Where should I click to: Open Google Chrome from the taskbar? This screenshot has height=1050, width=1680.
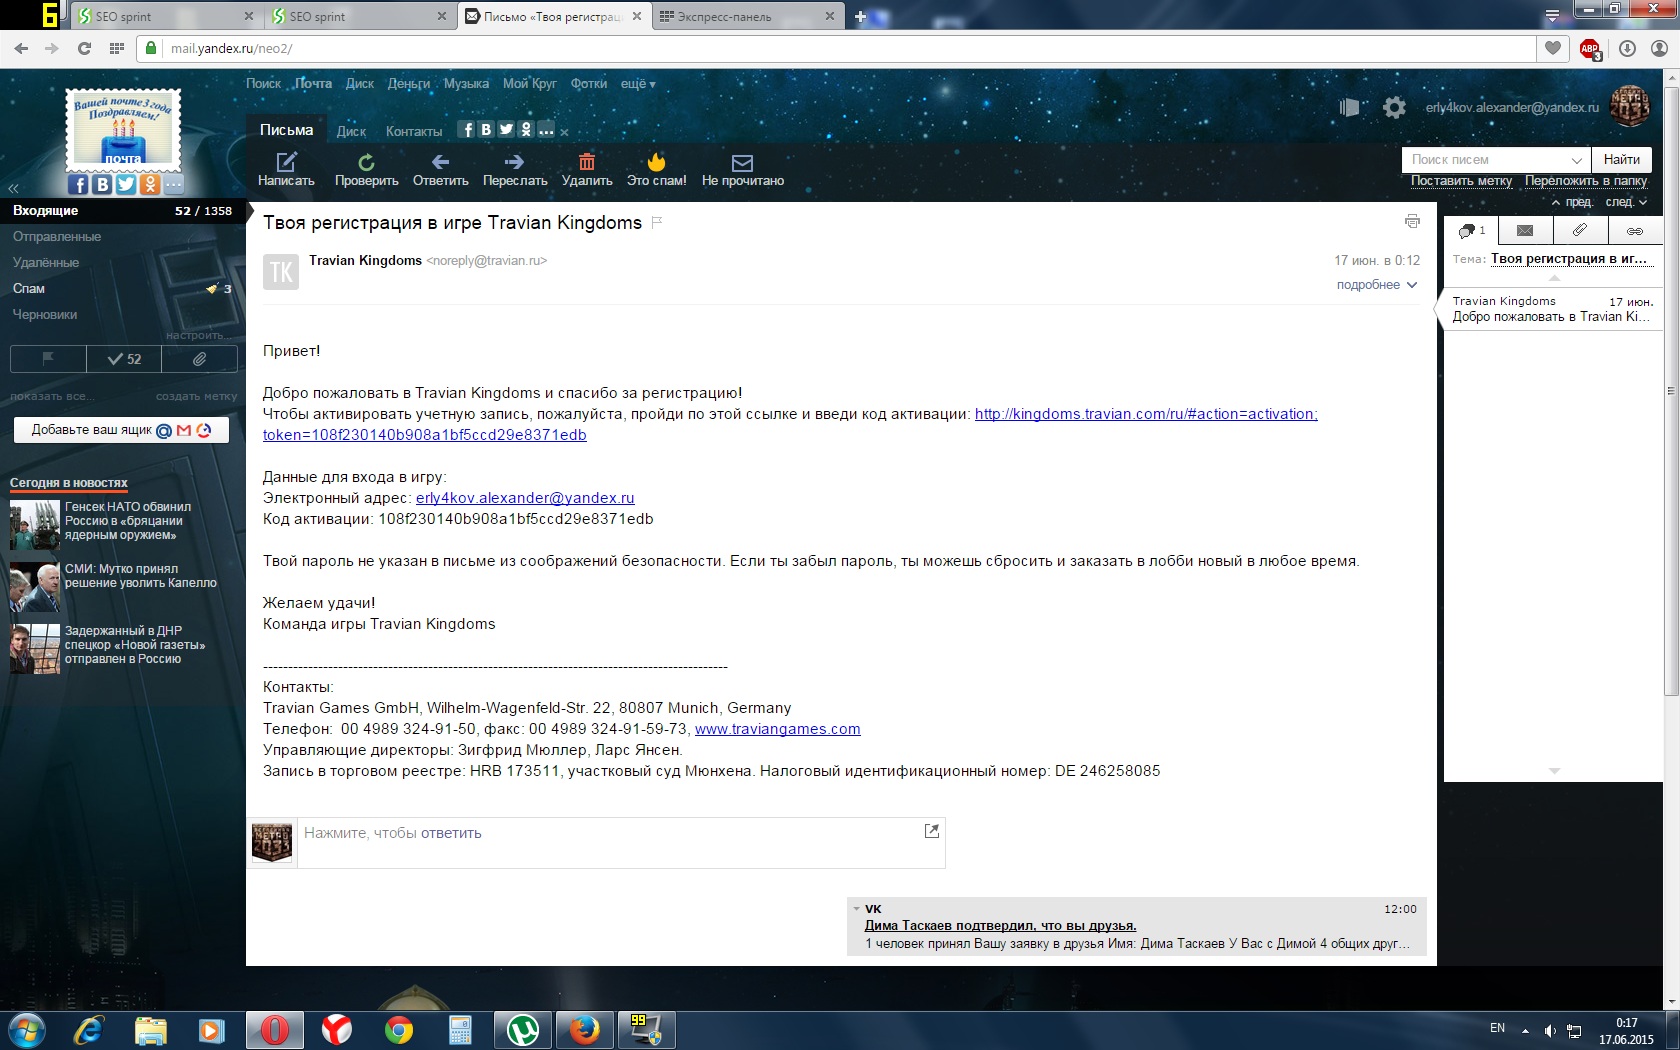click(399, 1030)
